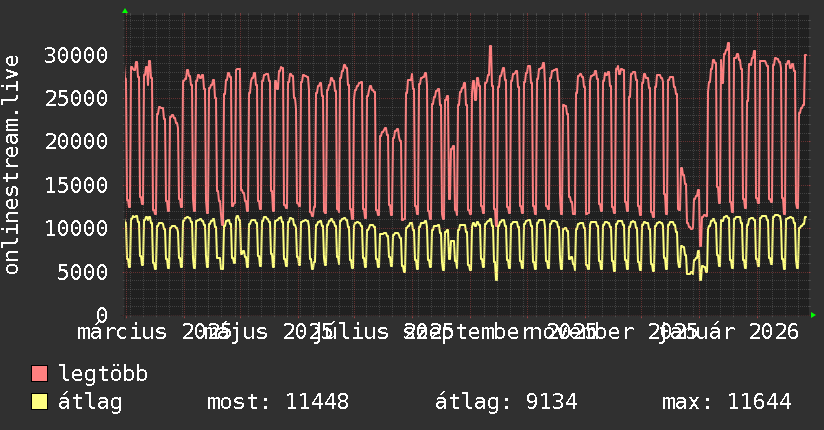
Task: Select the átlag legend label beside yellow swatch
Action: [x=90, y=402]
